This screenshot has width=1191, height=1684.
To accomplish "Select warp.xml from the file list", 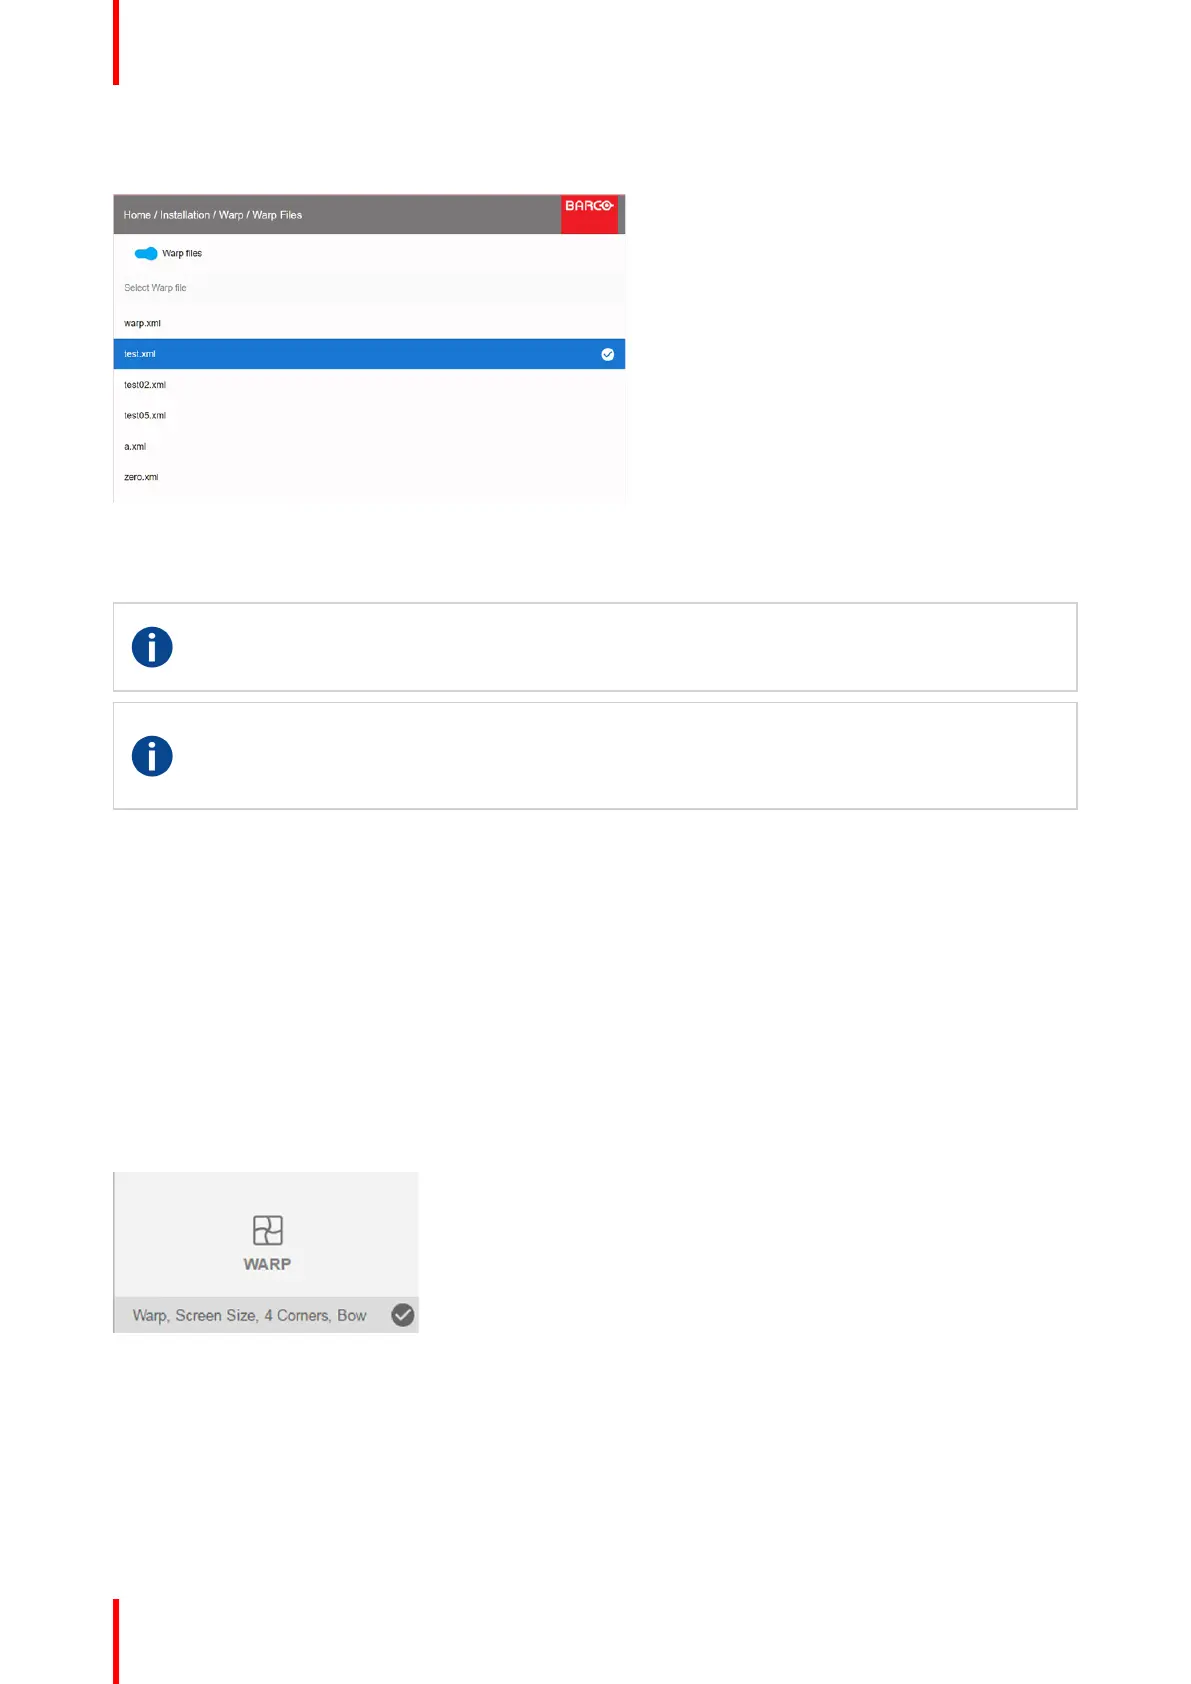I will point(369,323).
